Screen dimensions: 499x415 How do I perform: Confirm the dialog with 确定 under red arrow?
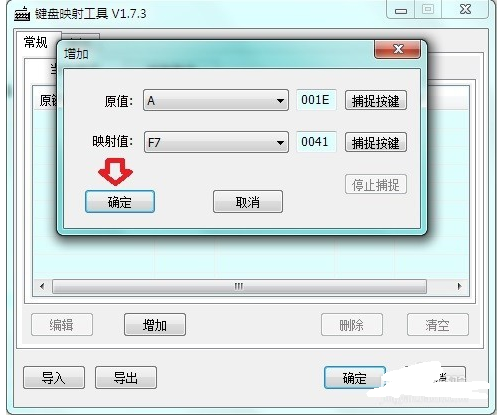coord(120,202)
